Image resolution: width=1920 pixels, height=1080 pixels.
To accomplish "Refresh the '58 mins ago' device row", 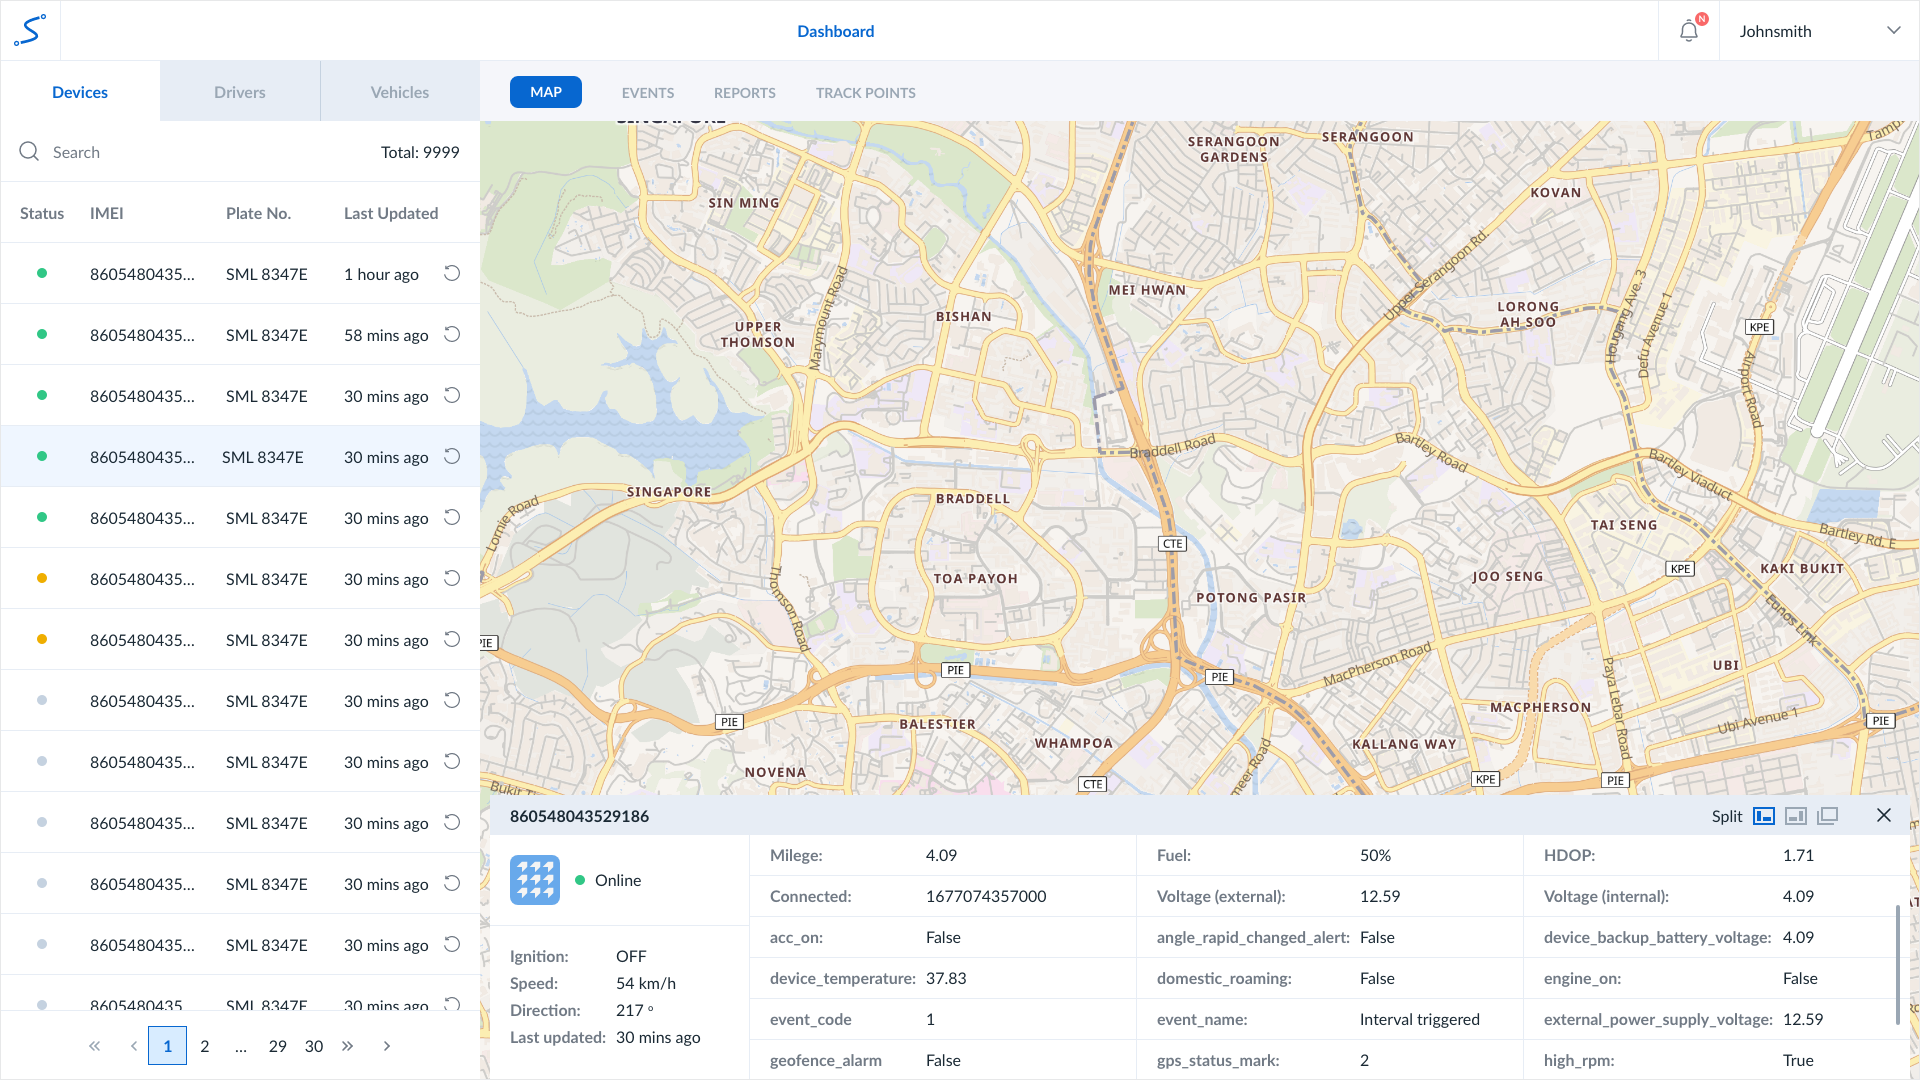I will 452,334.
